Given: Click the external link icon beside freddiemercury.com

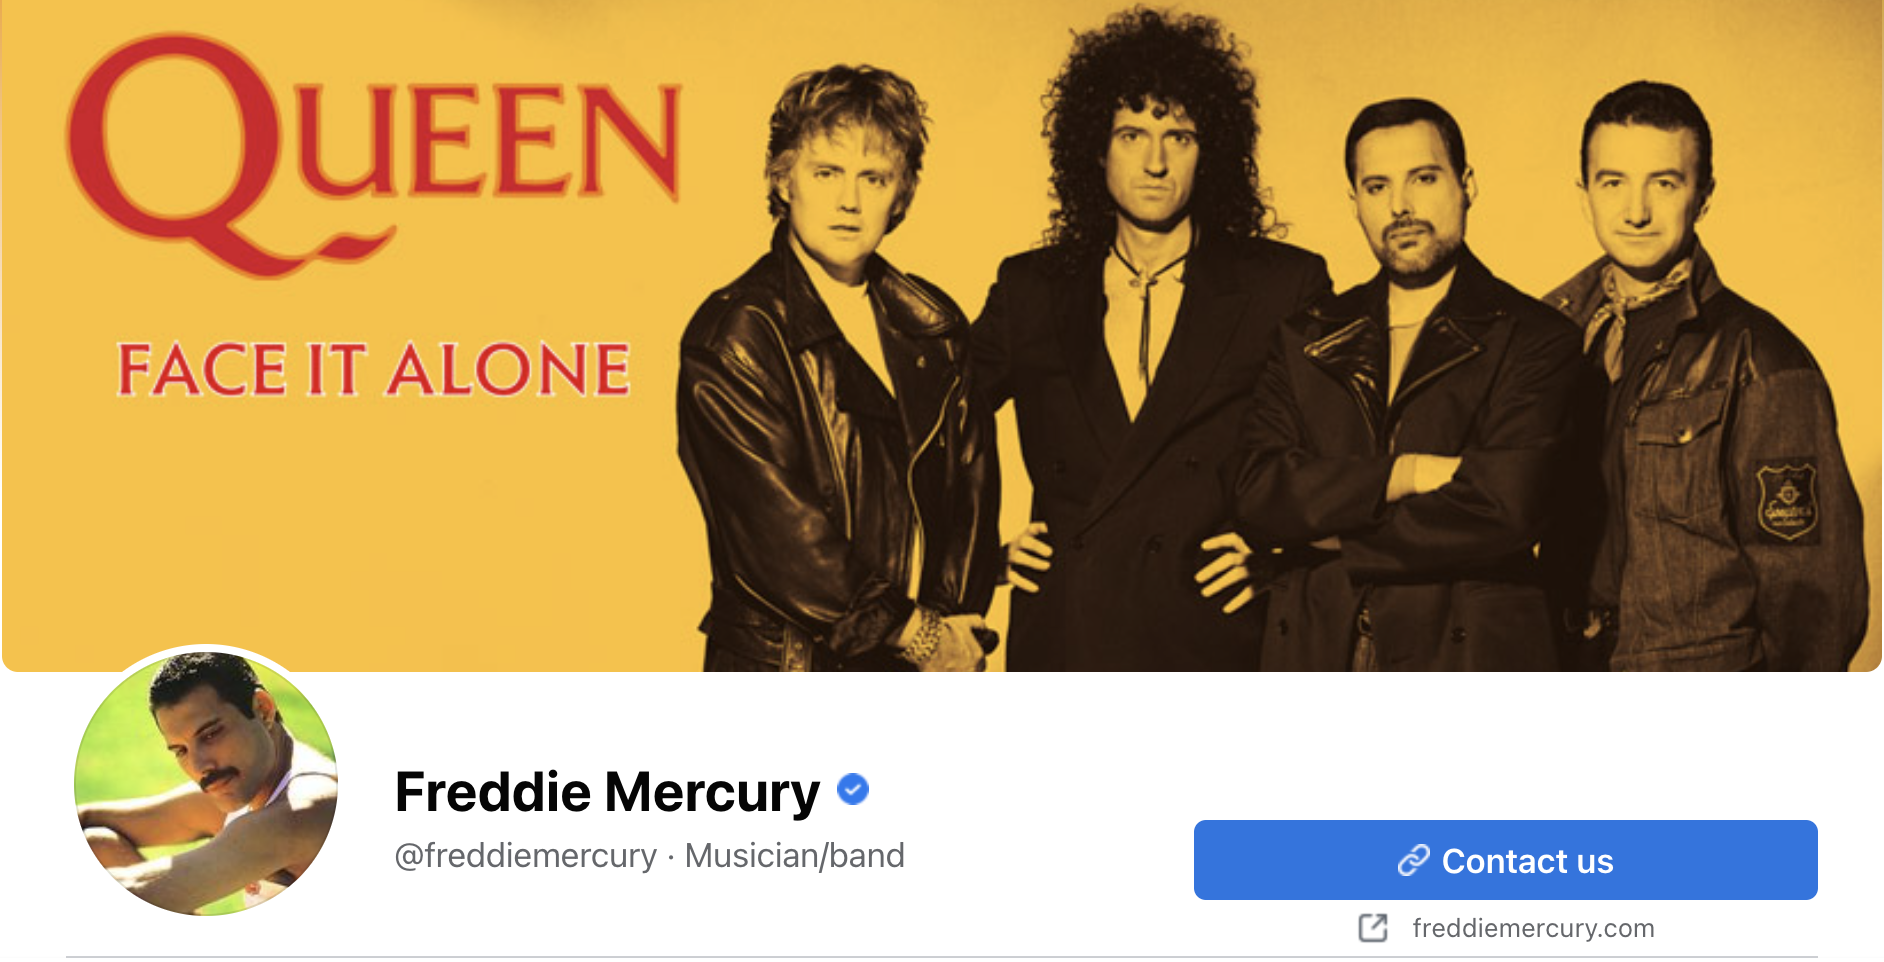Looking at the screenshot, I should coord(1373,928).
